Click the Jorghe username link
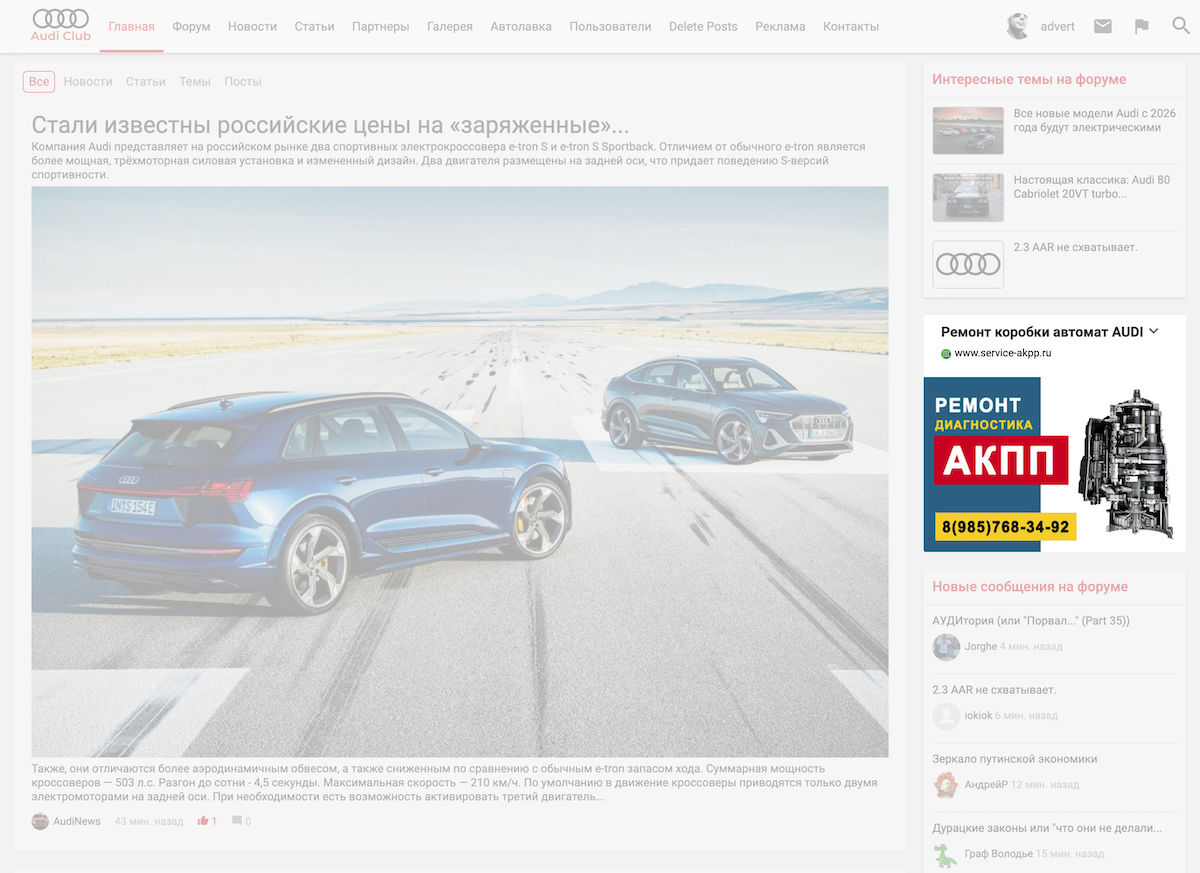1200x873 pixels. coord(981,647)
